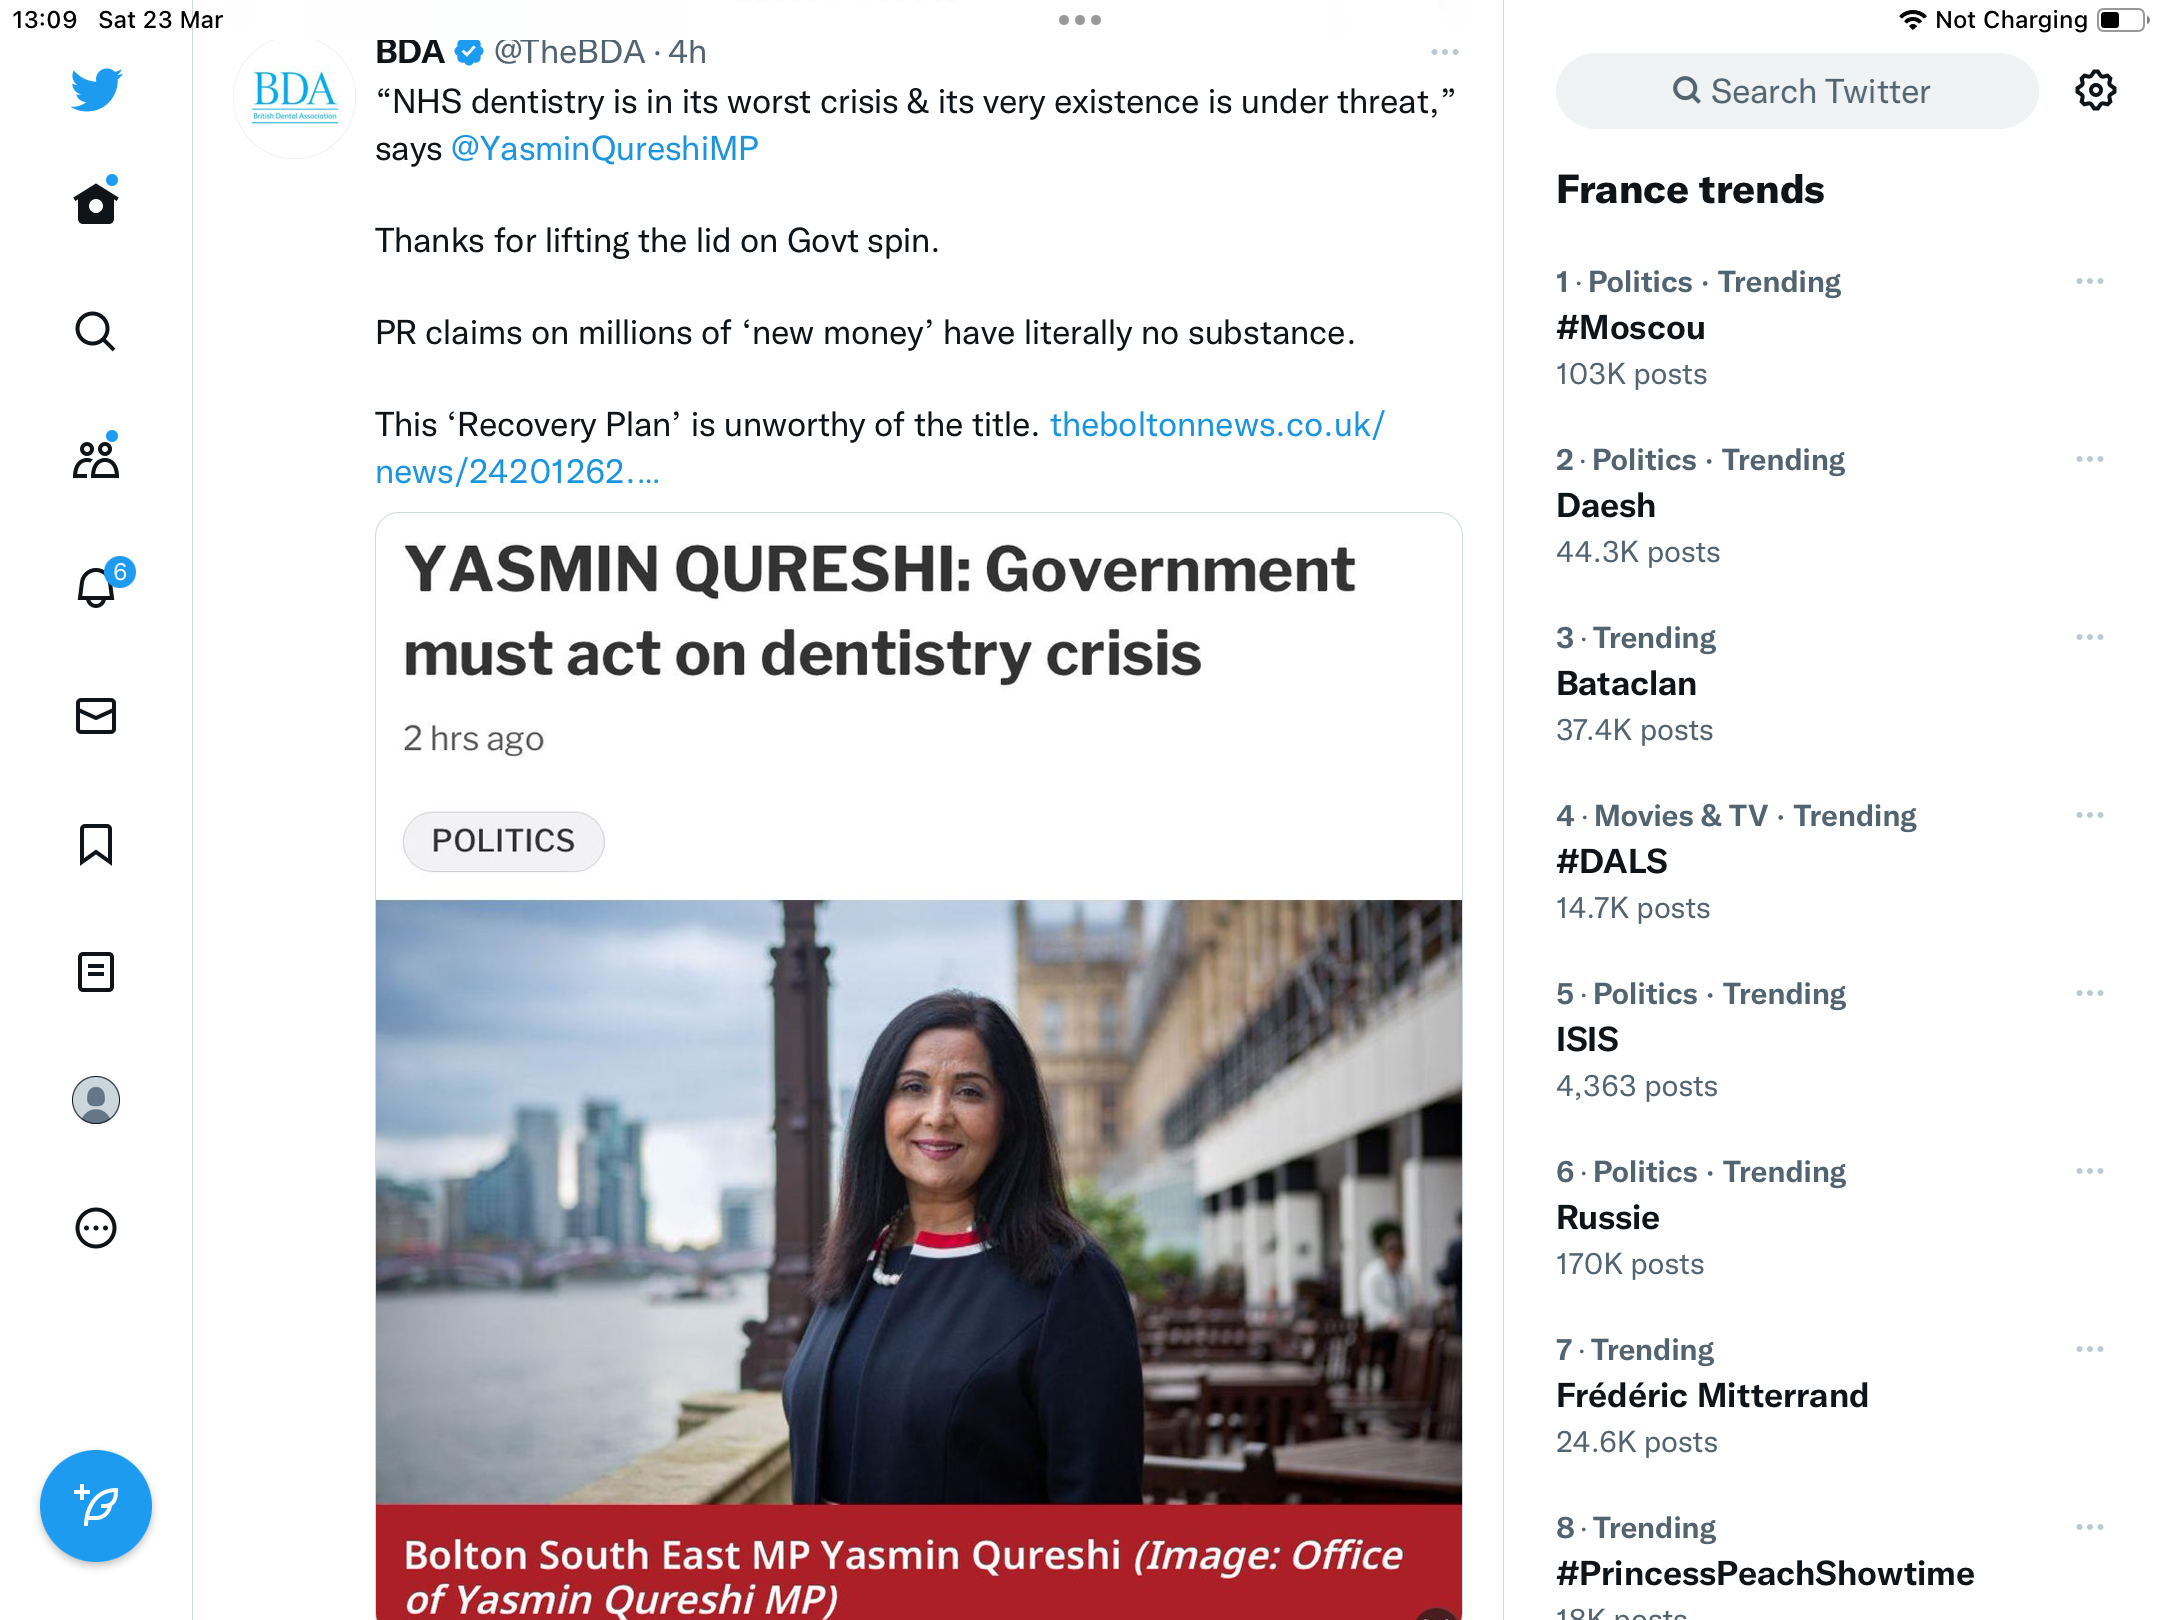The image size is (2160, 1620).
Task: Compose a new post with feather button
Action: click(96, 1506)
